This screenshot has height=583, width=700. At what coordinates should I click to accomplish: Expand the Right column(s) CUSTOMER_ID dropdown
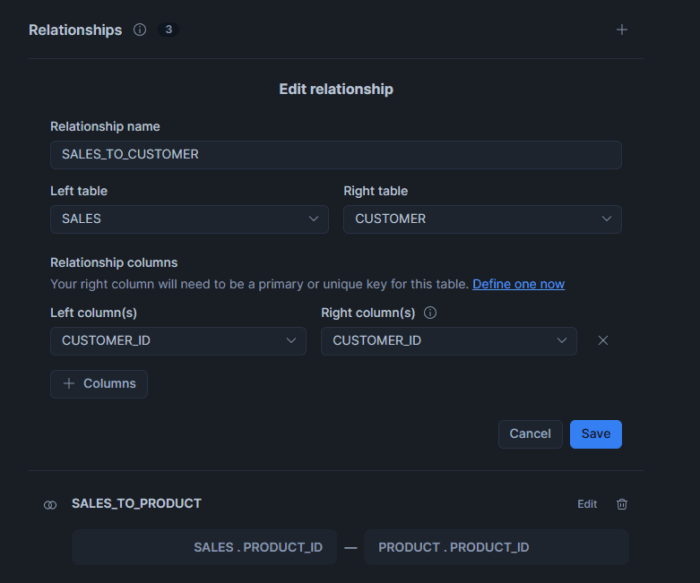click(449, 341)
